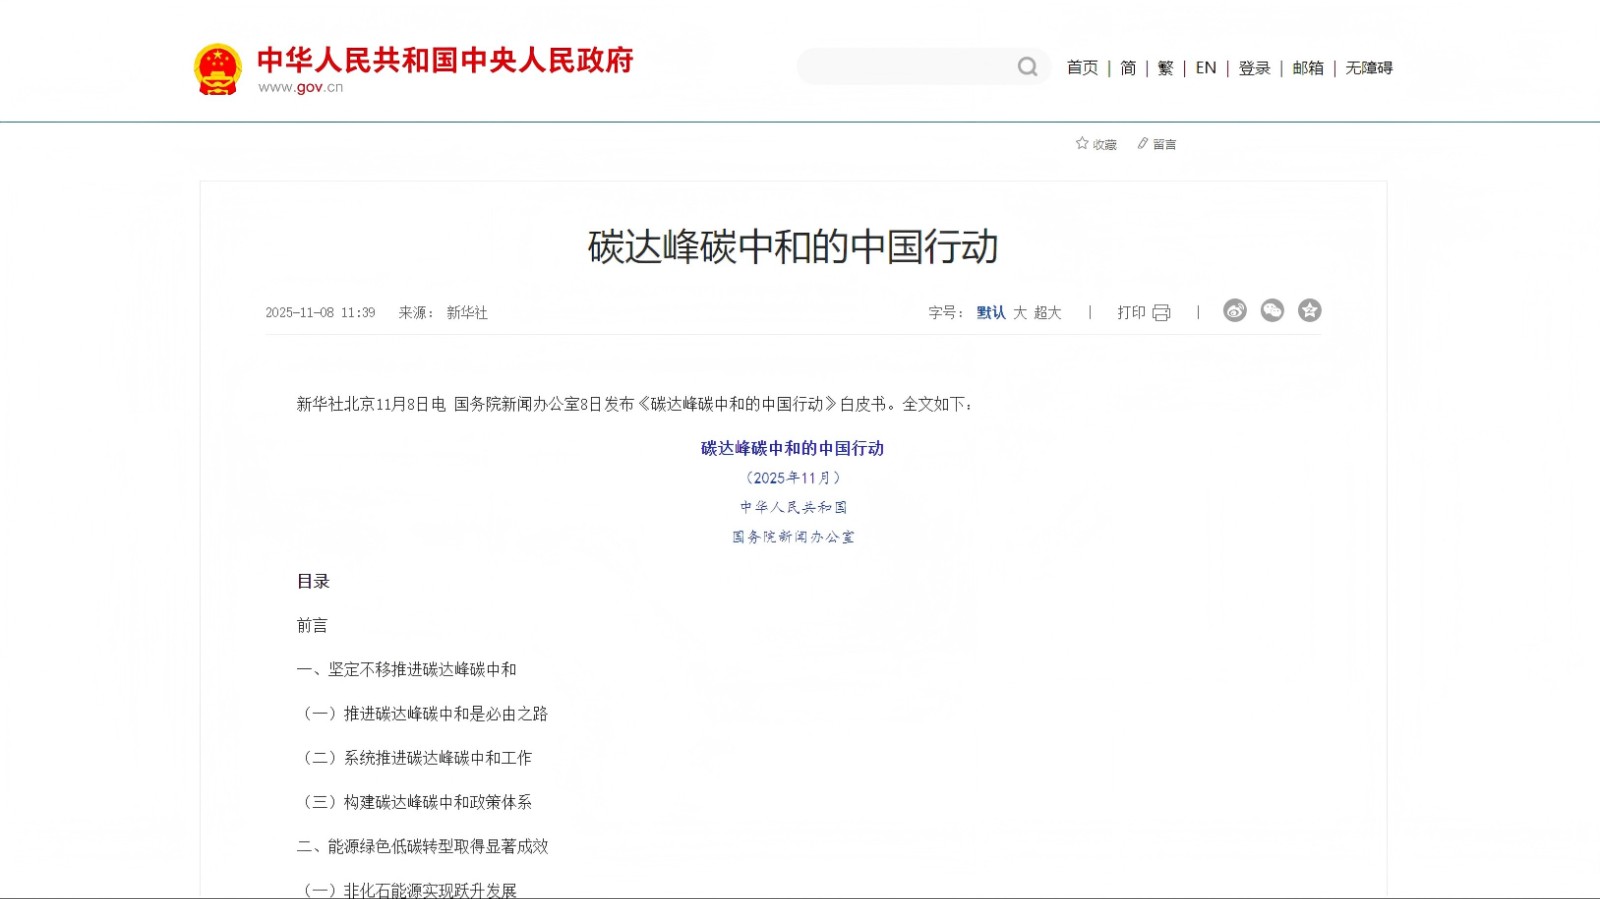Click the 打印 print text button
Viewport: 1600px width, 899px height.
pos(1131,313)
